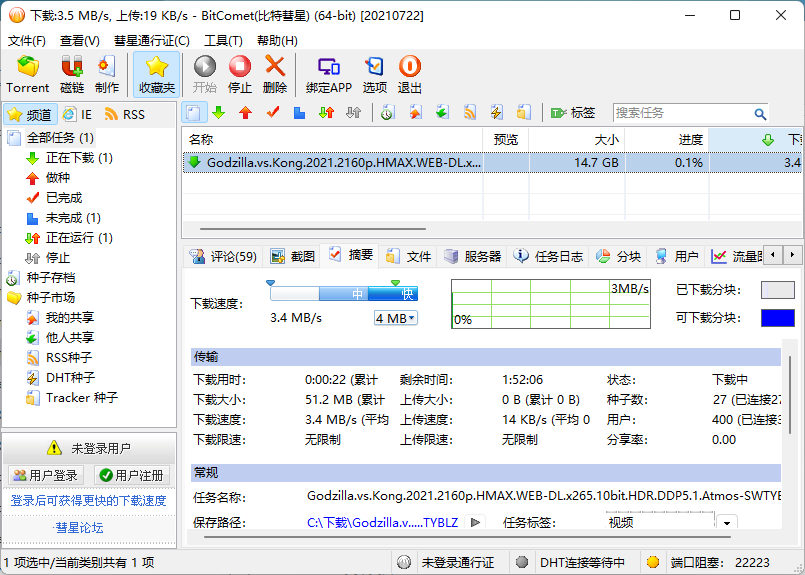Add a magnet link (磁链)

click(72, 74)
